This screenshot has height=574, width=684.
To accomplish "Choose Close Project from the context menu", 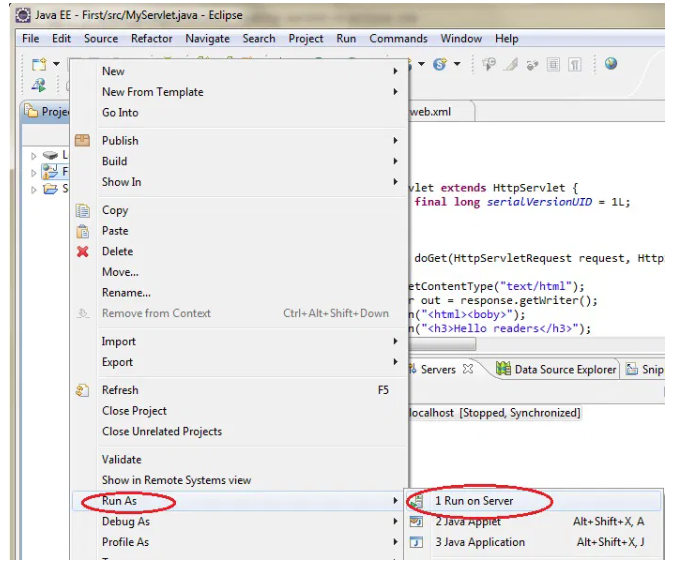I will (134, 411).
